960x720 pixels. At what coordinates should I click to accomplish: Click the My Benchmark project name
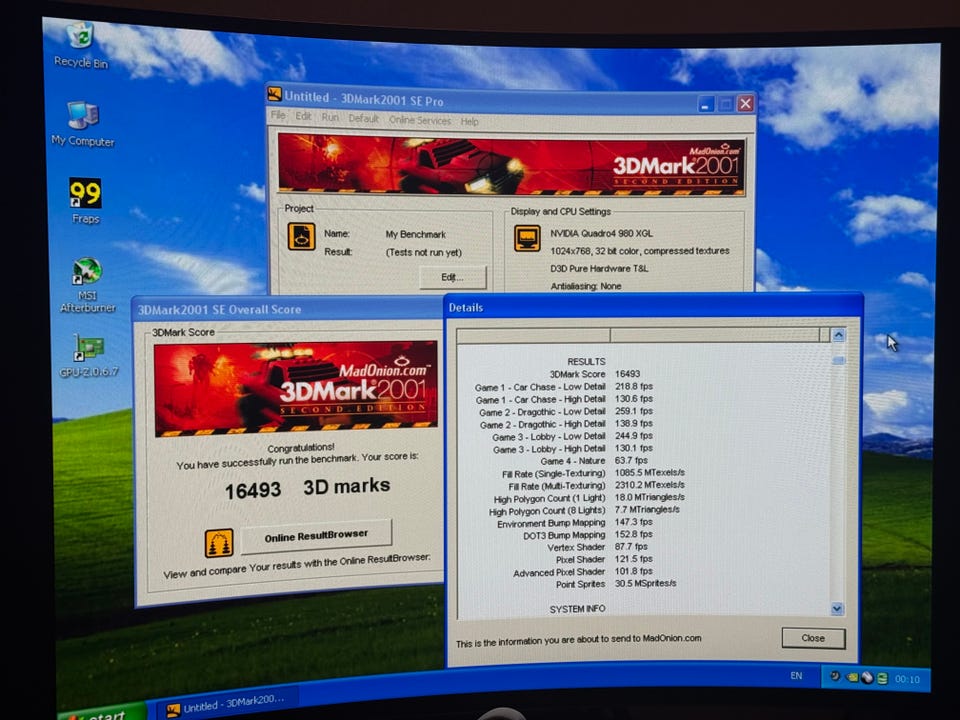pyautogui.click(x=416, y=234)
